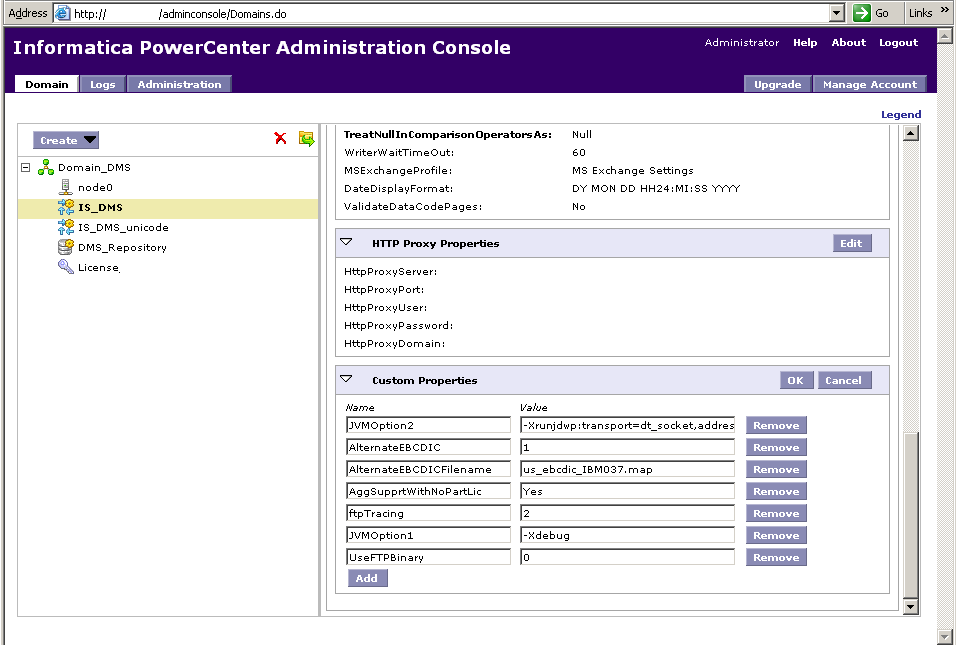Select License in the domain tree
Viewport: 956px width, 645px height.
coord(98,268)
